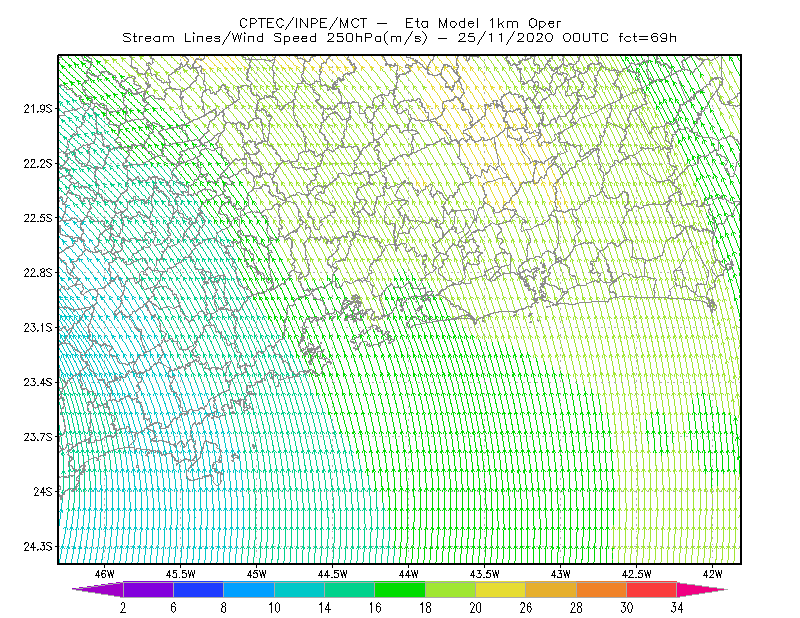Click the 44W longitude axis label
The image size is (800, 618).
[x=409, y=574]
